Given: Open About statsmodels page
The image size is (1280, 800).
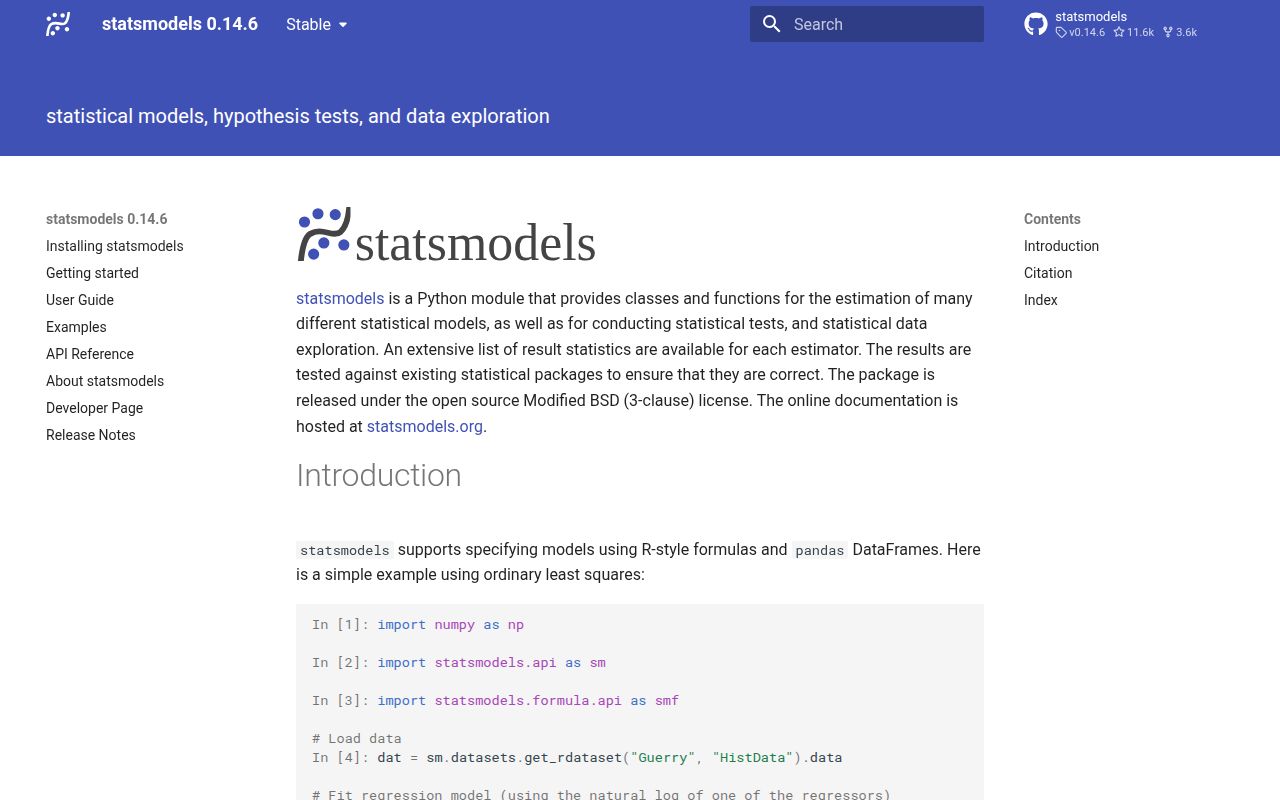Looking at the screenshot, I should pos(105,381).
